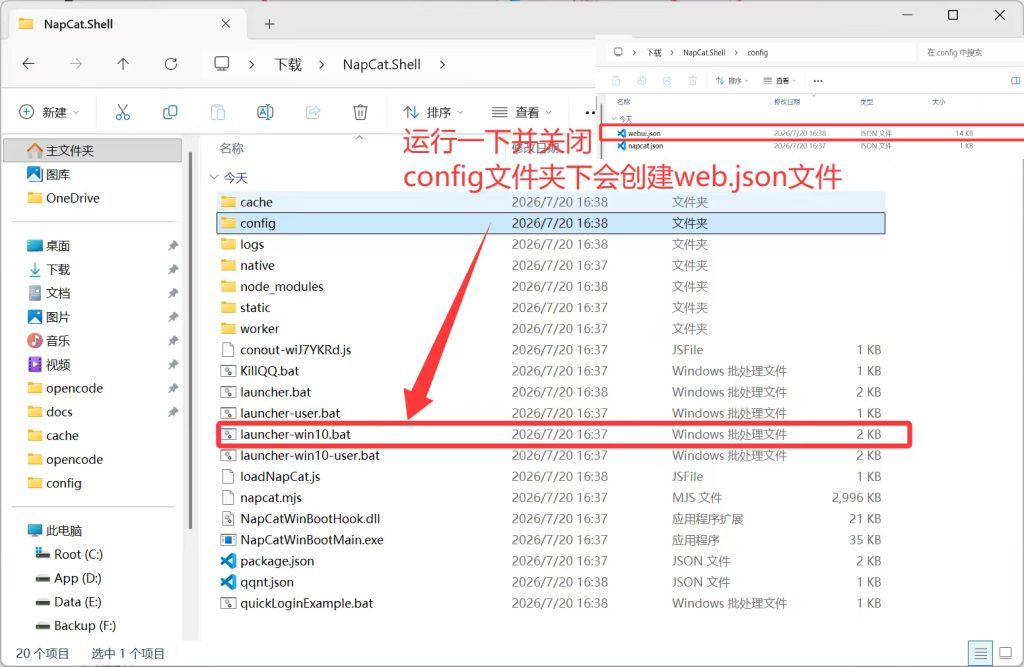Select loadNapCat.js file
The image size is (1024, 667).
point(551,476)
